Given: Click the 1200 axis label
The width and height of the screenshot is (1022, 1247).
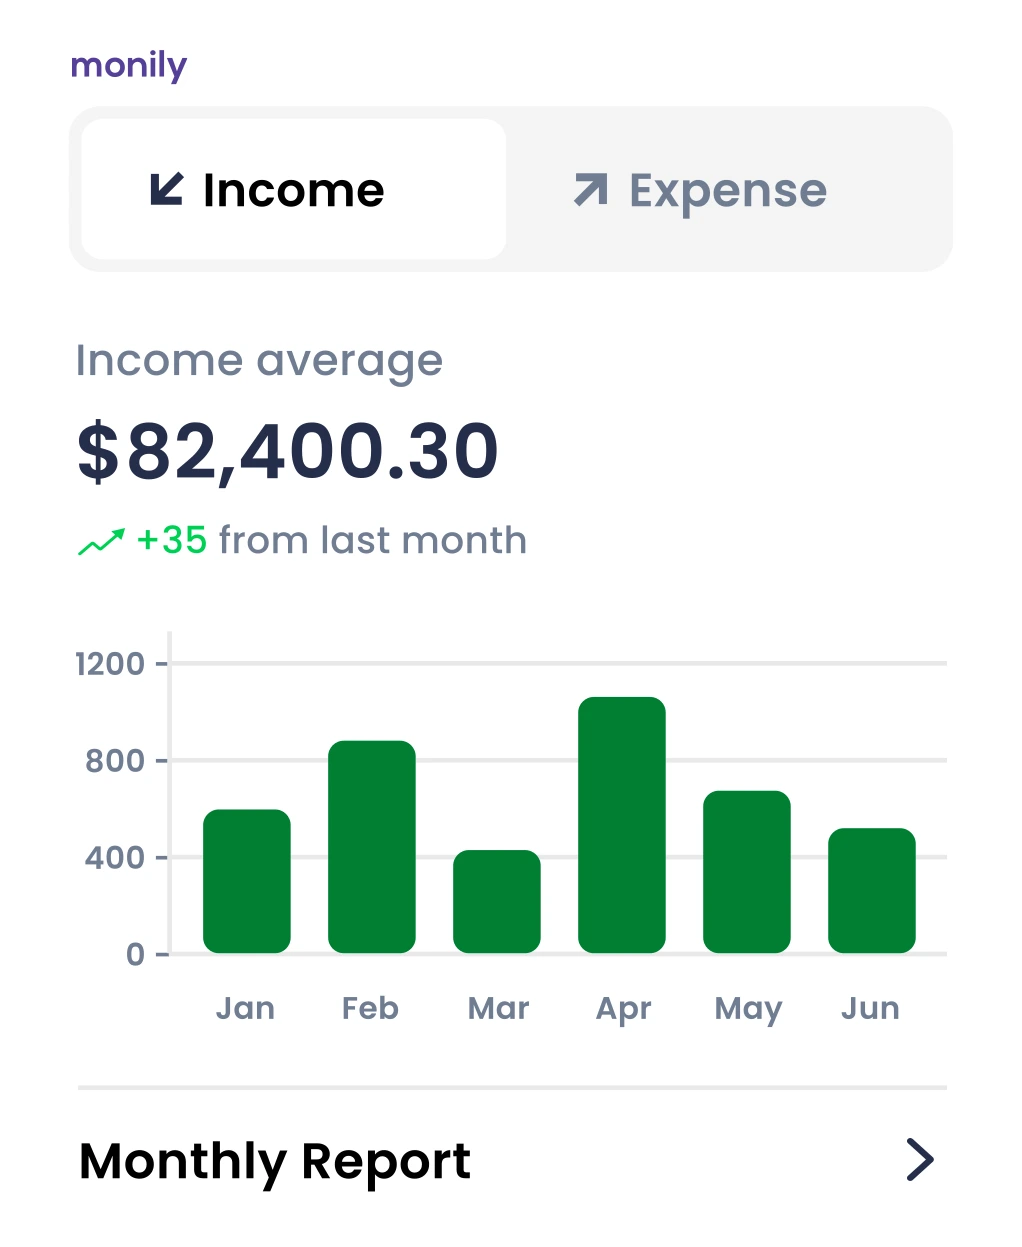Looking at the screenshot, I should (x=110, y=664).
